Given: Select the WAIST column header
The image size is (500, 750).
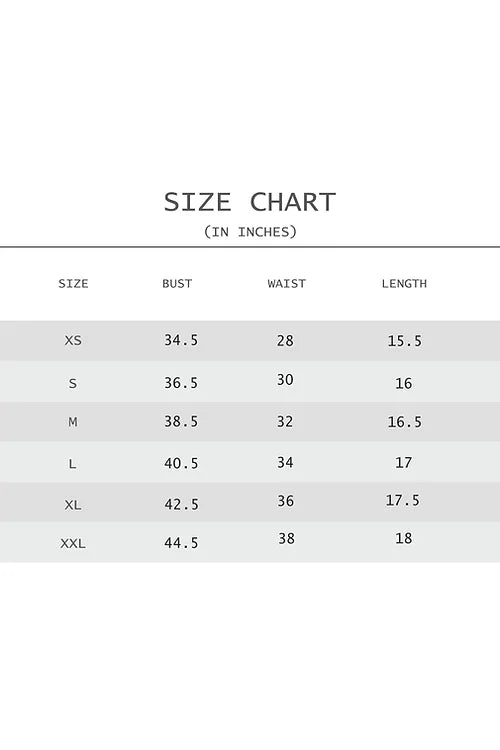Looking at the screenshot, I should coord(287,284).
